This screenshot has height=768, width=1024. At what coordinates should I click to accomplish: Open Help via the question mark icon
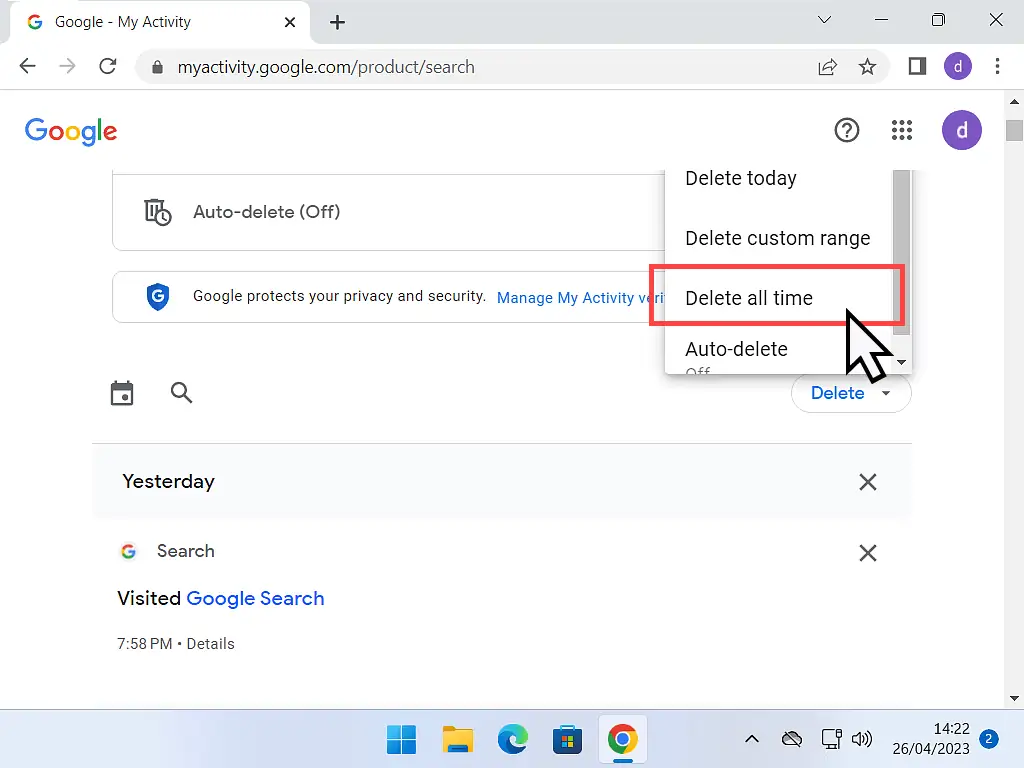(x=846, y=130)
